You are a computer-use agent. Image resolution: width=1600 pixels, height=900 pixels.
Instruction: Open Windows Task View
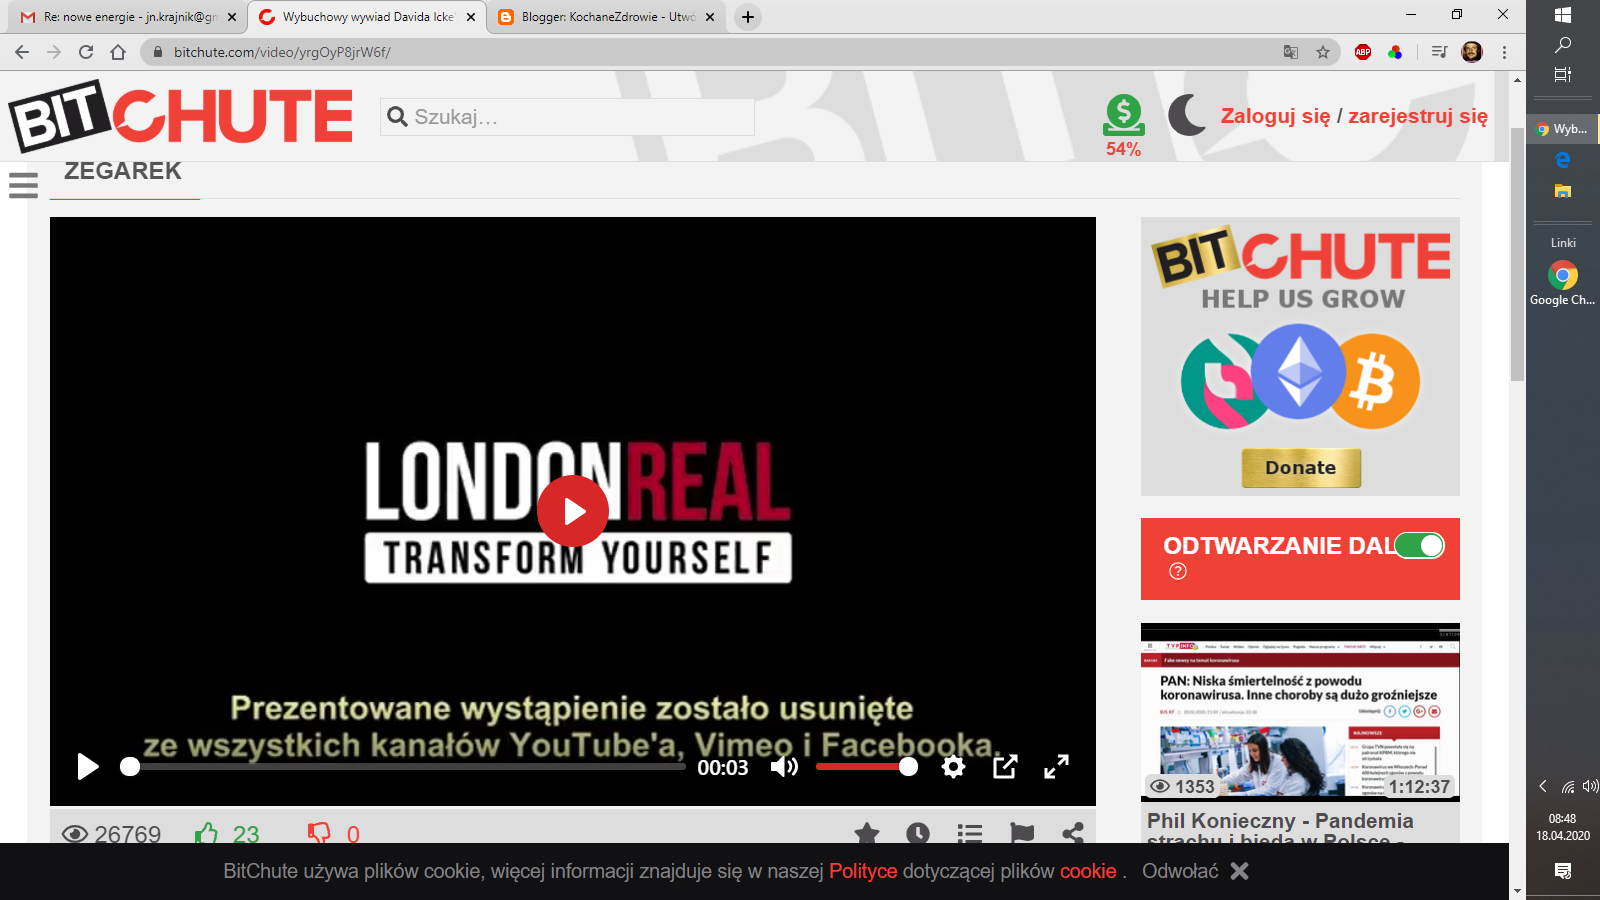click(x=1563, y=74)
